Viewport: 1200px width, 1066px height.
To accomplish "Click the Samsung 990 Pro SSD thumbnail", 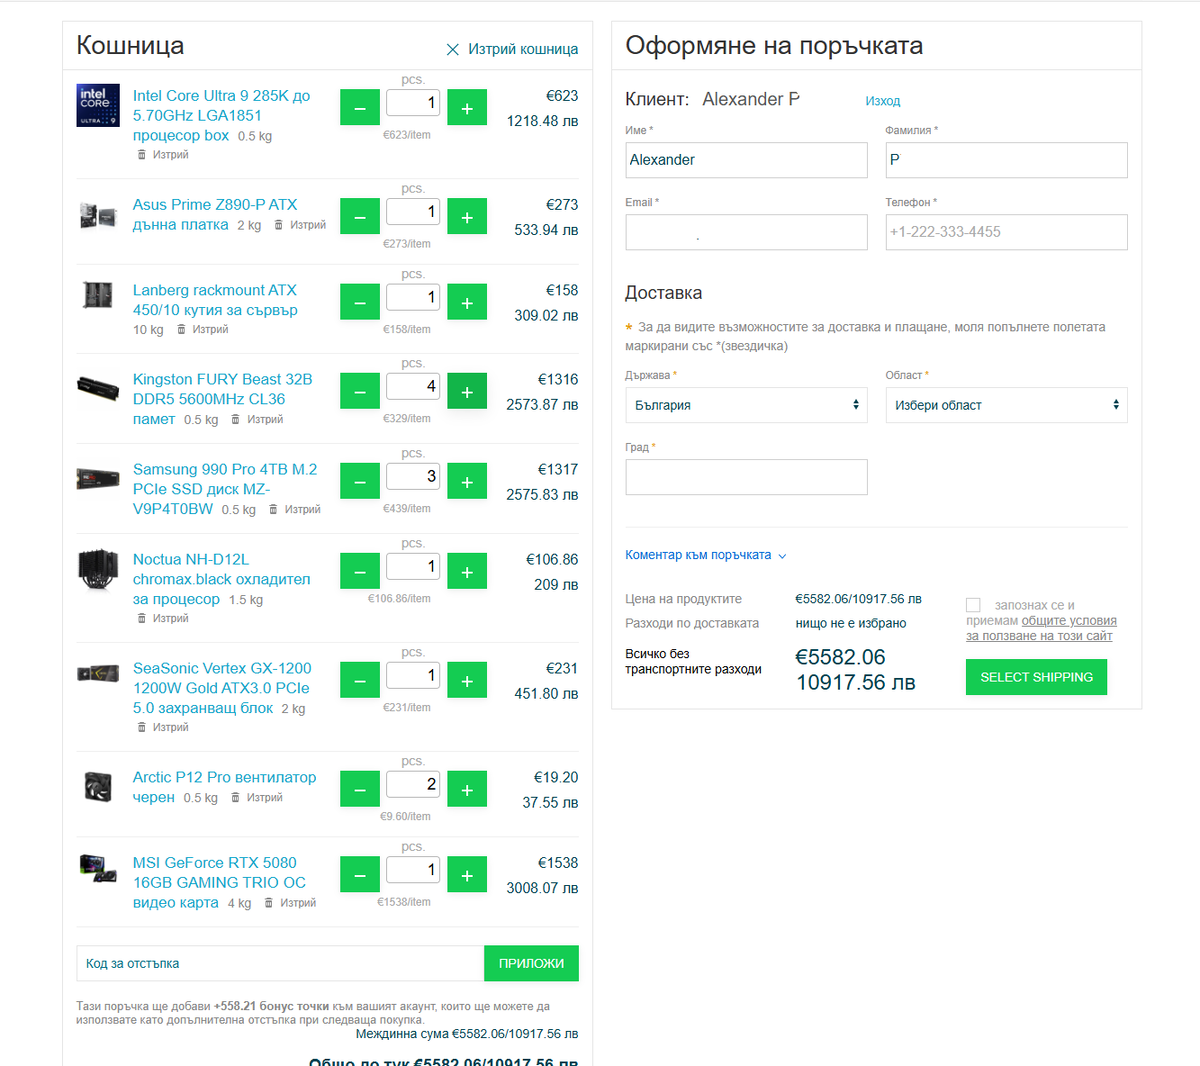I will pos(98,479).
